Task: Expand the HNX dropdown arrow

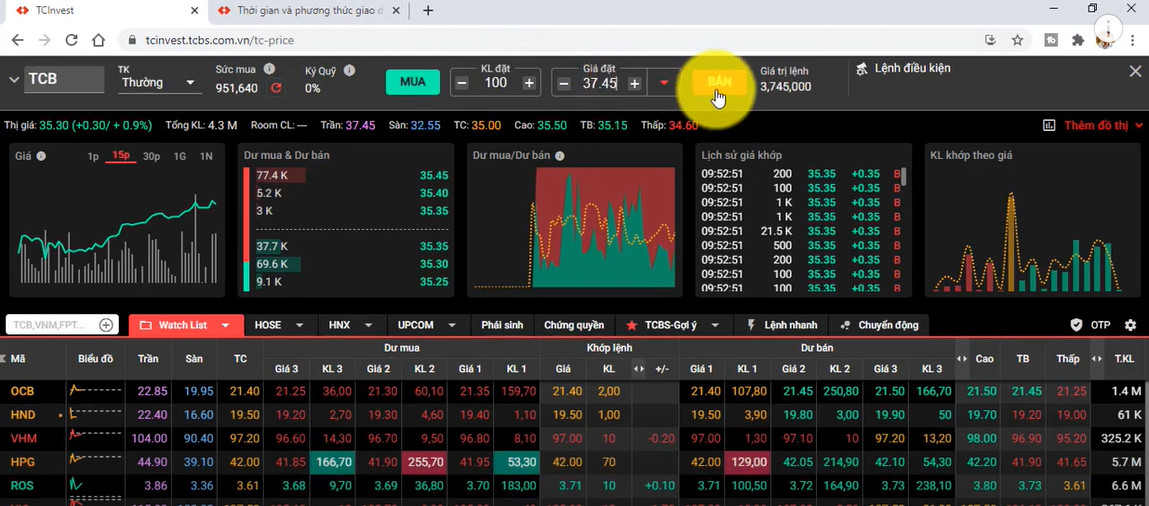Action: point(369,325)
